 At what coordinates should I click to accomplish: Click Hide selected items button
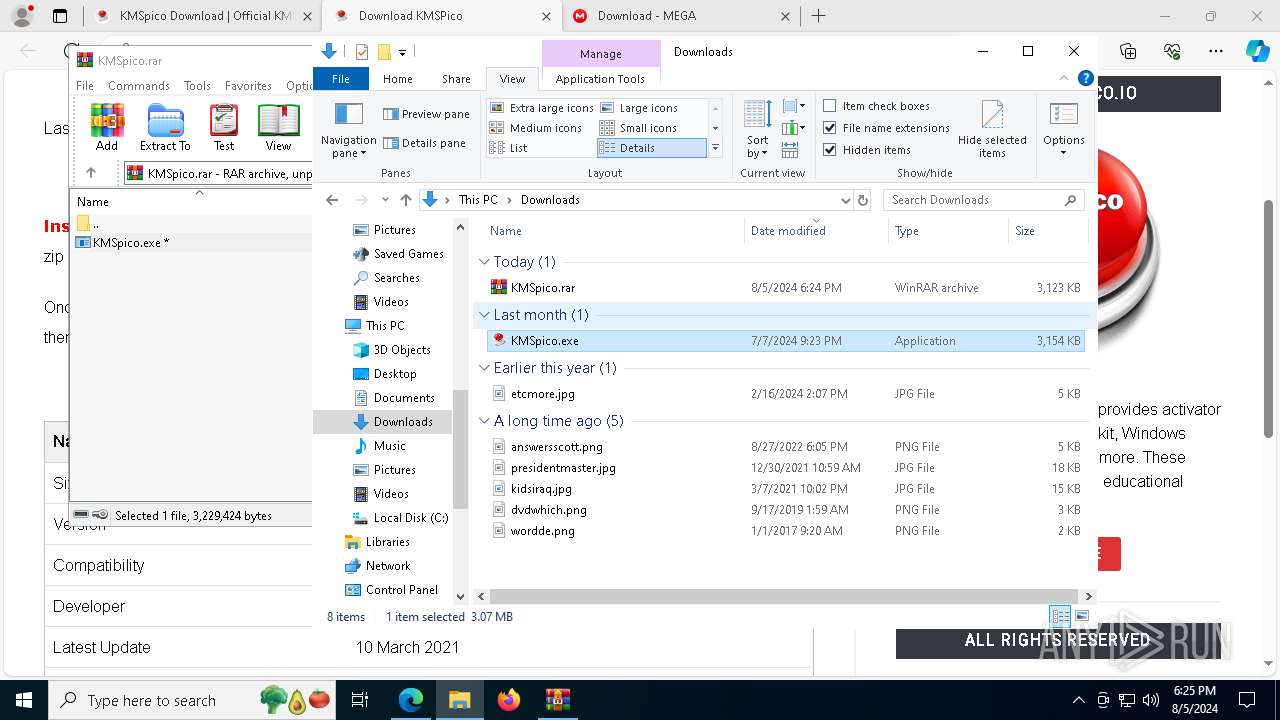(x=992, y=130)
